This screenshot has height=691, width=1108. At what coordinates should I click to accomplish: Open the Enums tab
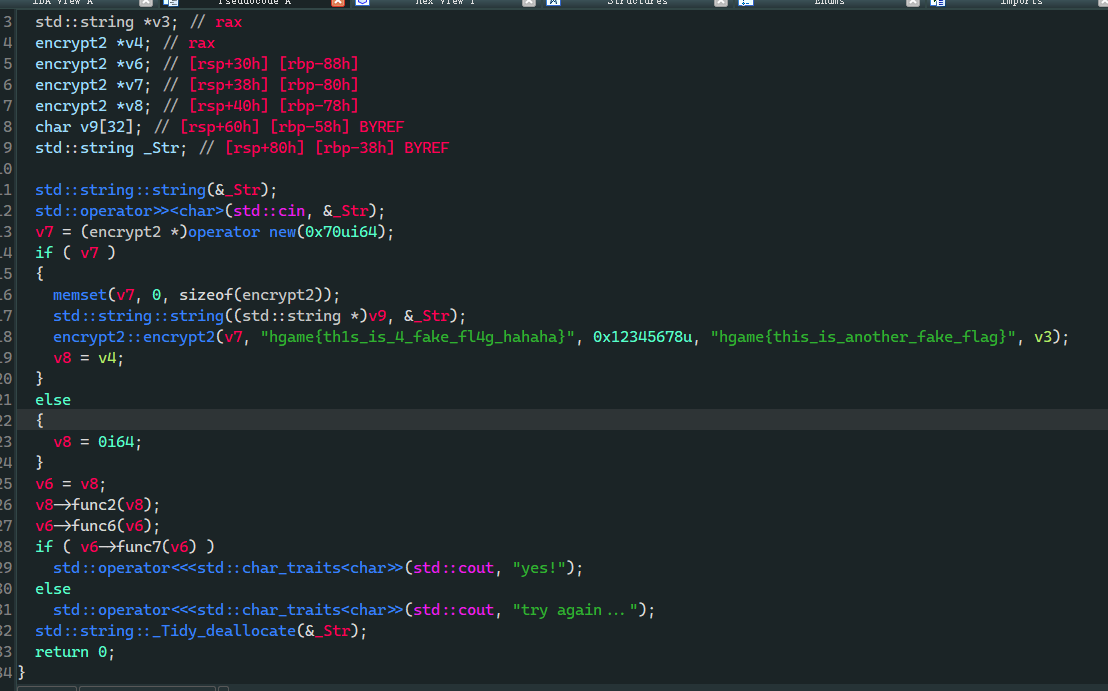[828, 3]
